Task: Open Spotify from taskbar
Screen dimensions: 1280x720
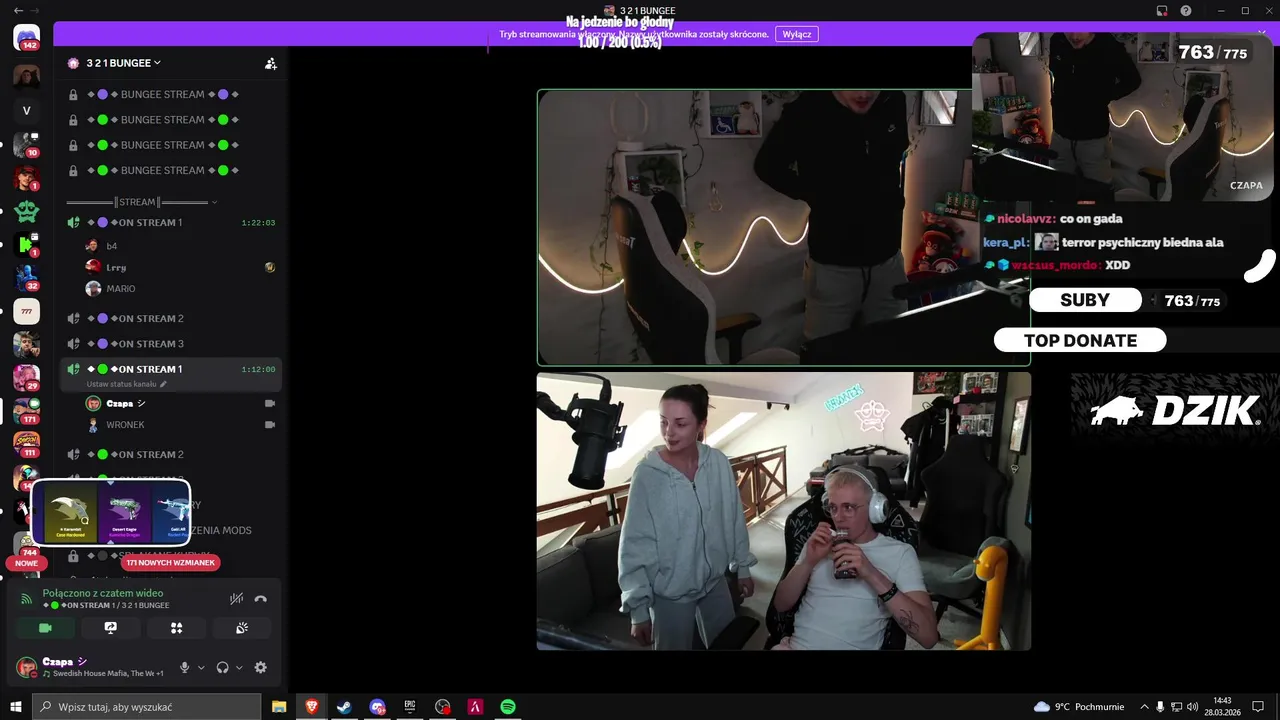Action: (508, 707)
